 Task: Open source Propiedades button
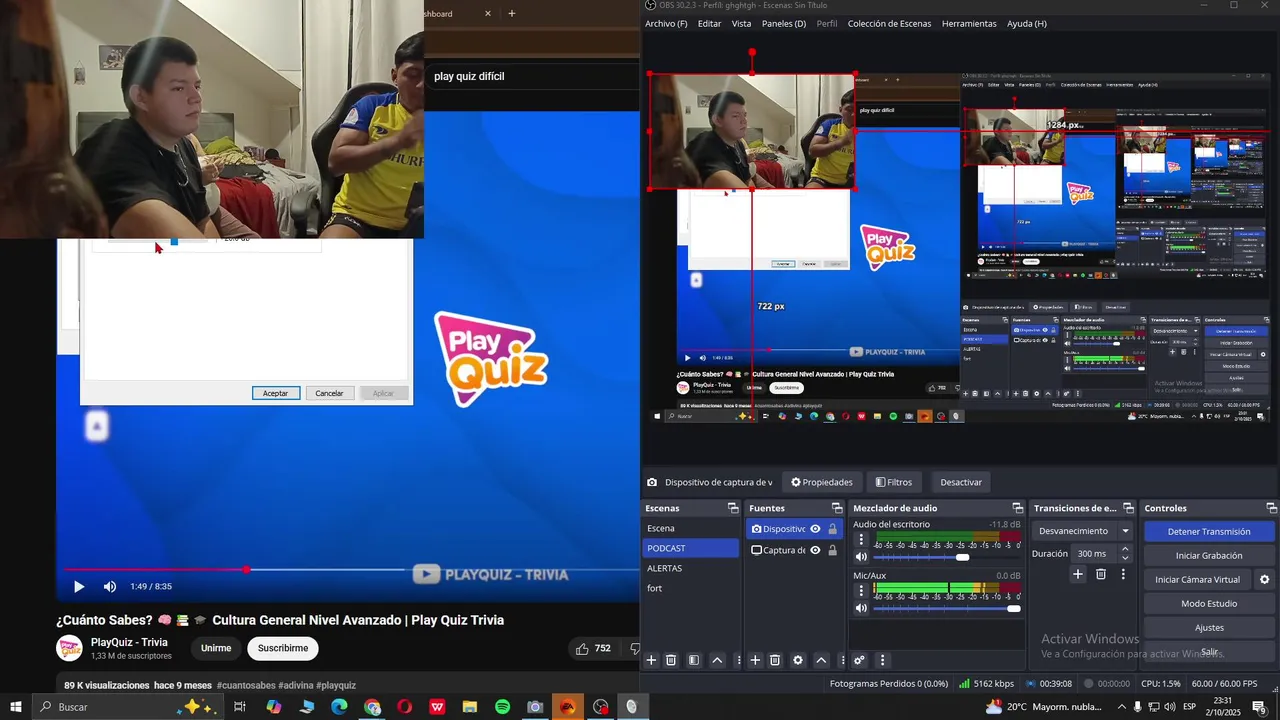(x=822, y=482)
